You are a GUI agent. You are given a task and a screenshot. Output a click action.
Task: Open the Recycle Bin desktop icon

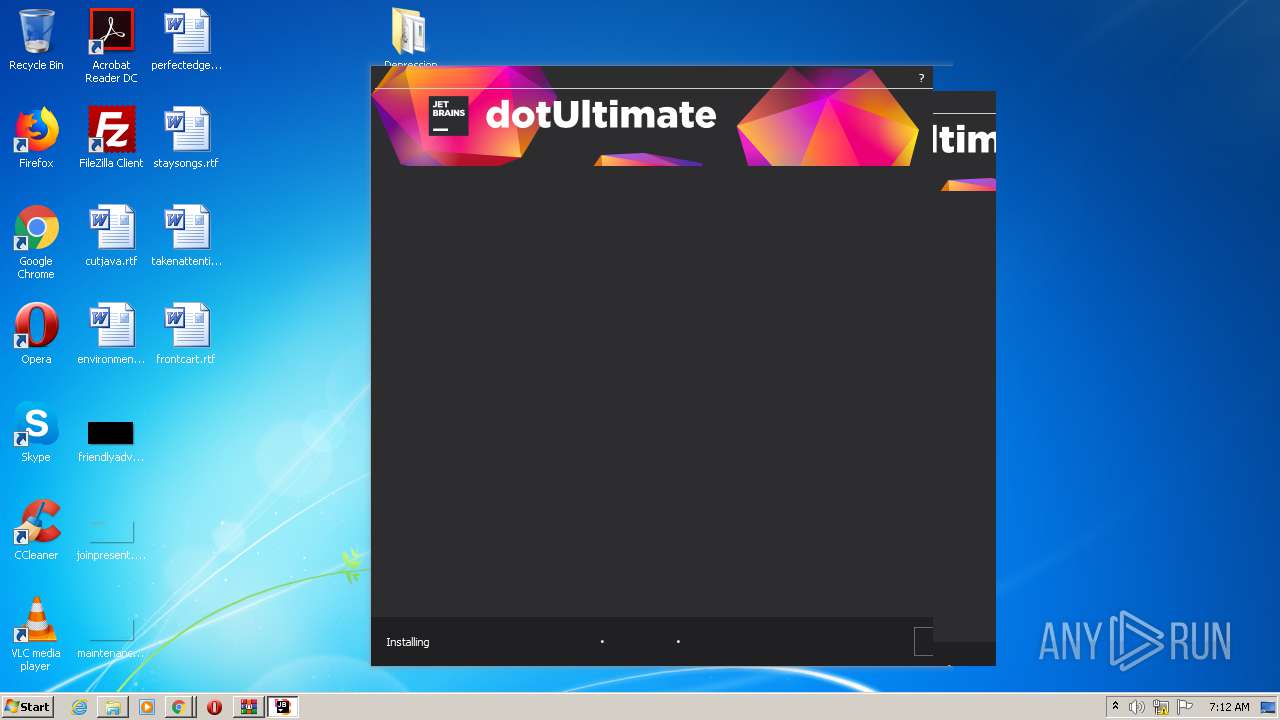point(36,40)
